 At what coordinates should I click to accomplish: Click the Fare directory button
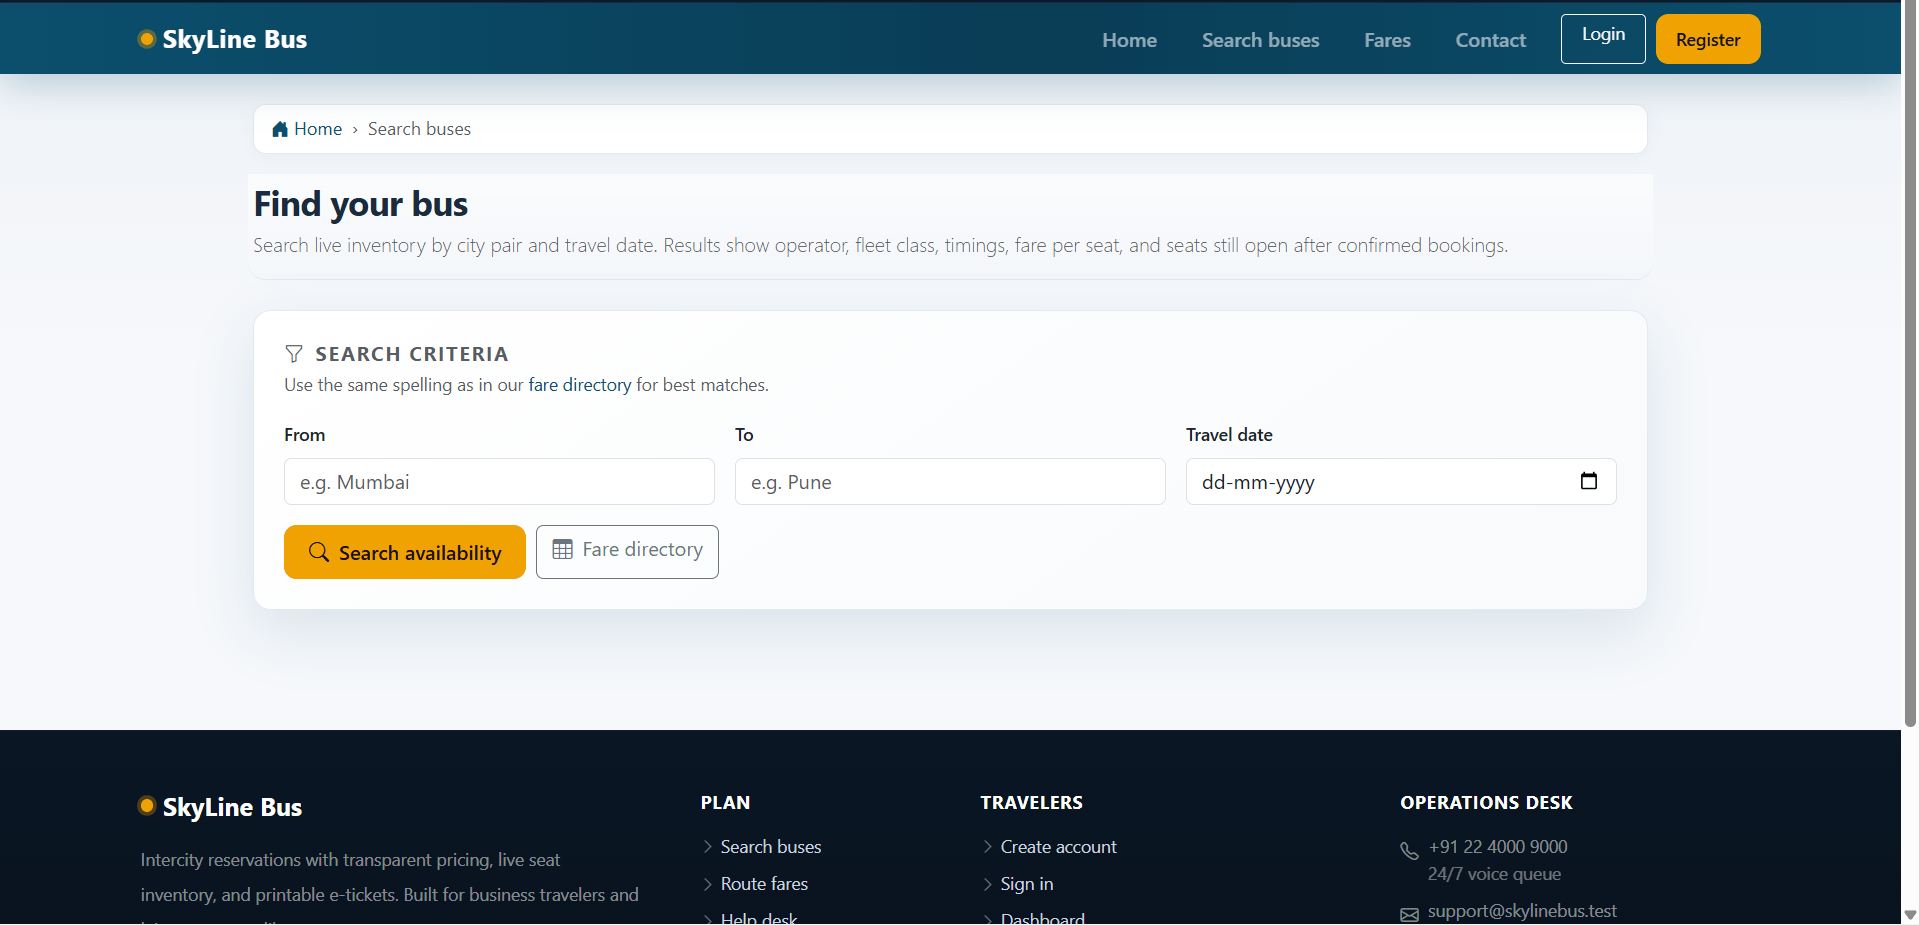tap(627, 552)
